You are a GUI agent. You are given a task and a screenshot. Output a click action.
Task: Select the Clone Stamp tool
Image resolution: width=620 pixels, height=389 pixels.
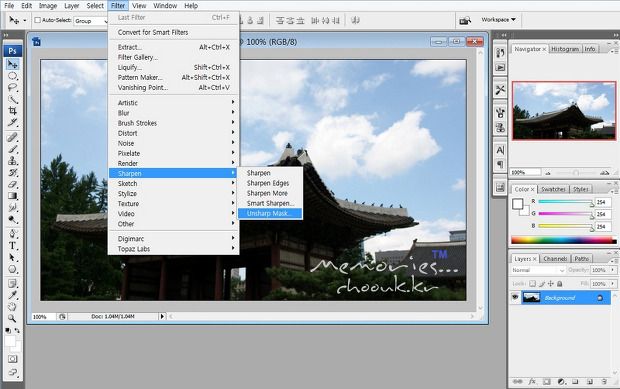click(13, 161)
